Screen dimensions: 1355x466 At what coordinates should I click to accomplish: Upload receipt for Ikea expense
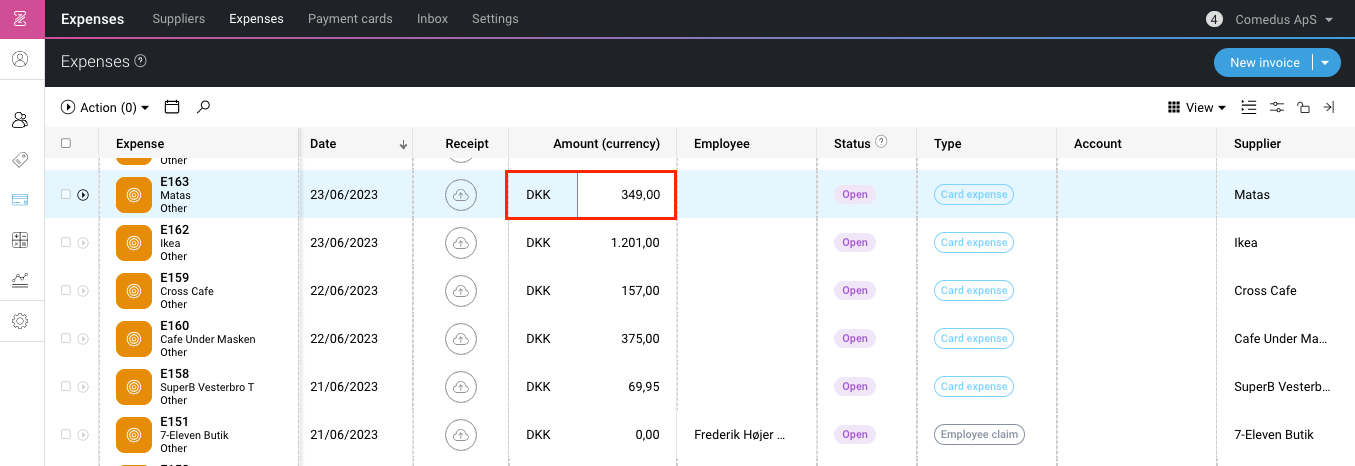click(x=461, y=243)
